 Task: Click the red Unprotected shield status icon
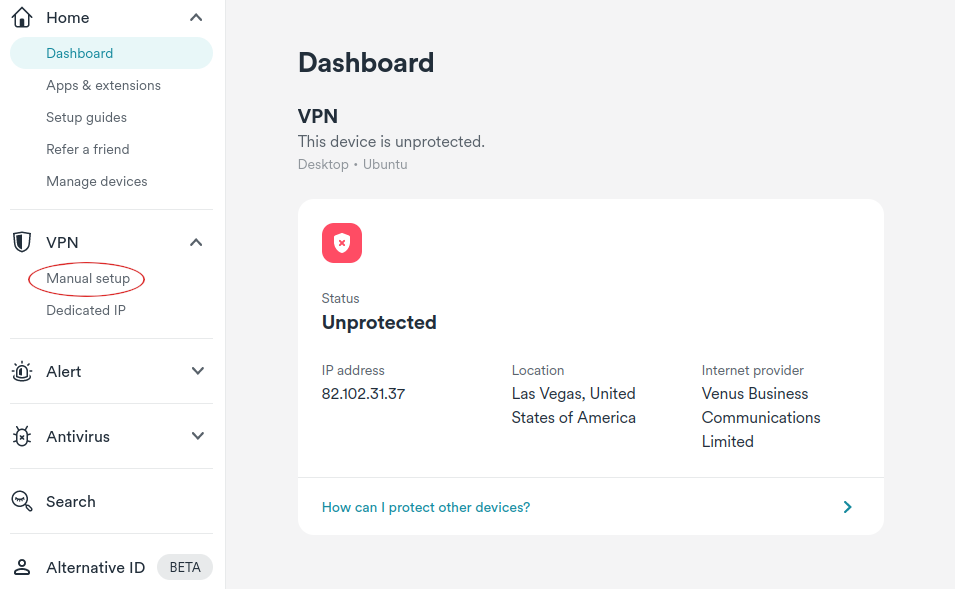[342, 243]
